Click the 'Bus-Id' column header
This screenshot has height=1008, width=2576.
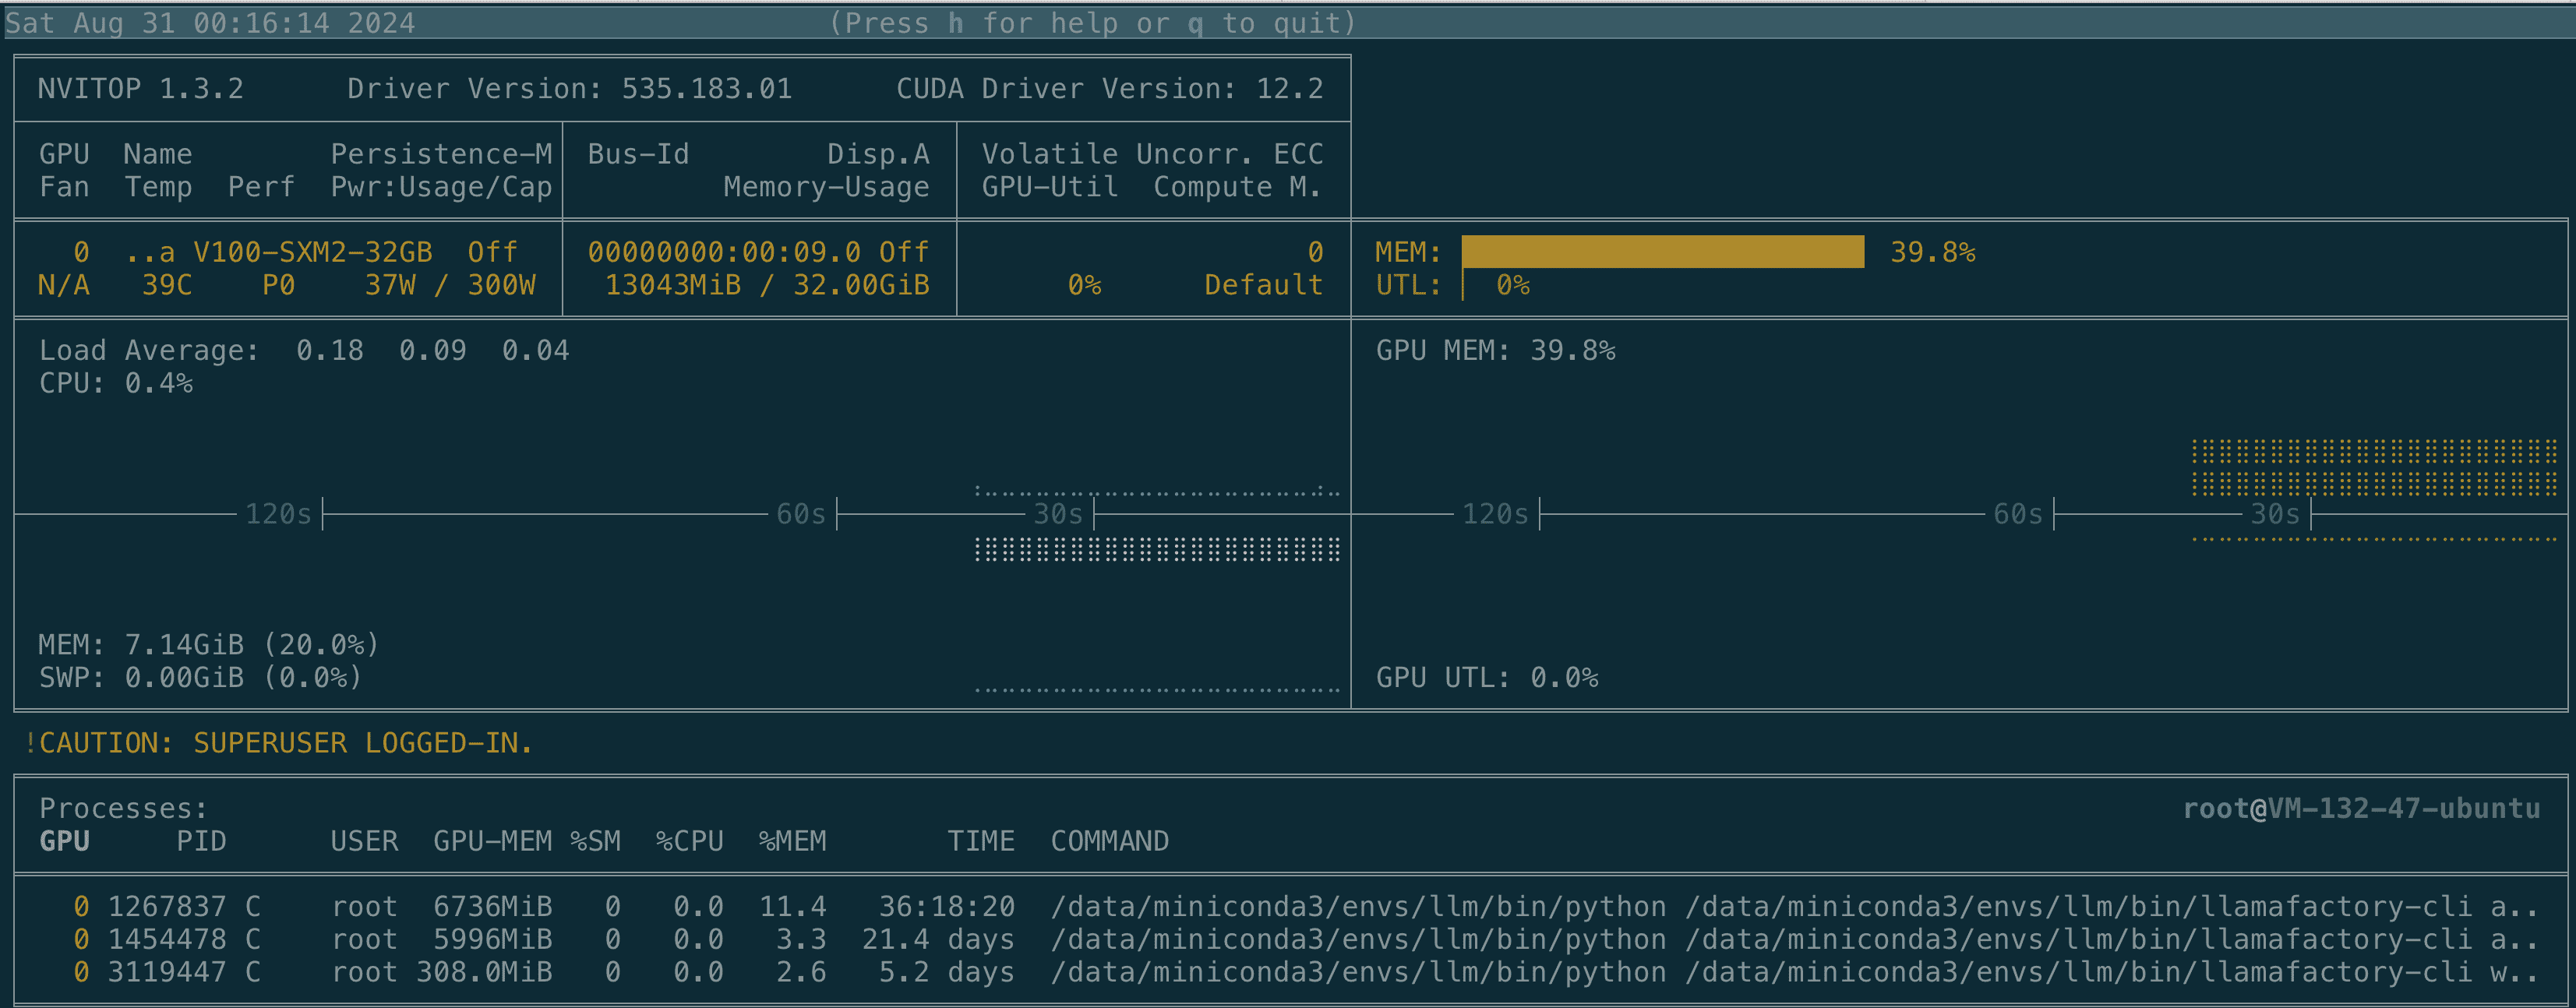pyautogui.click(x=638, y=154)
